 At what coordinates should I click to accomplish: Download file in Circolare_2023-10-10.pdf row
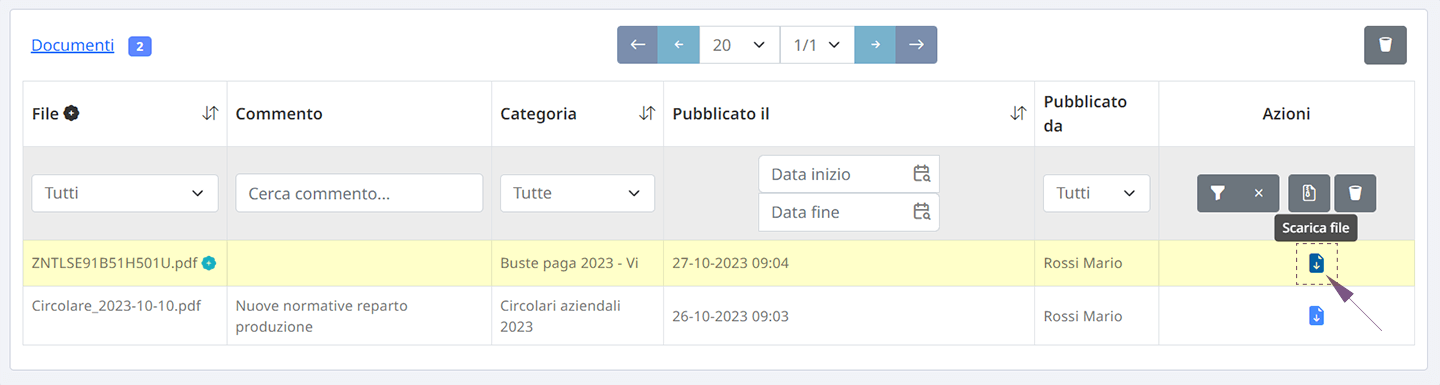1316,316
